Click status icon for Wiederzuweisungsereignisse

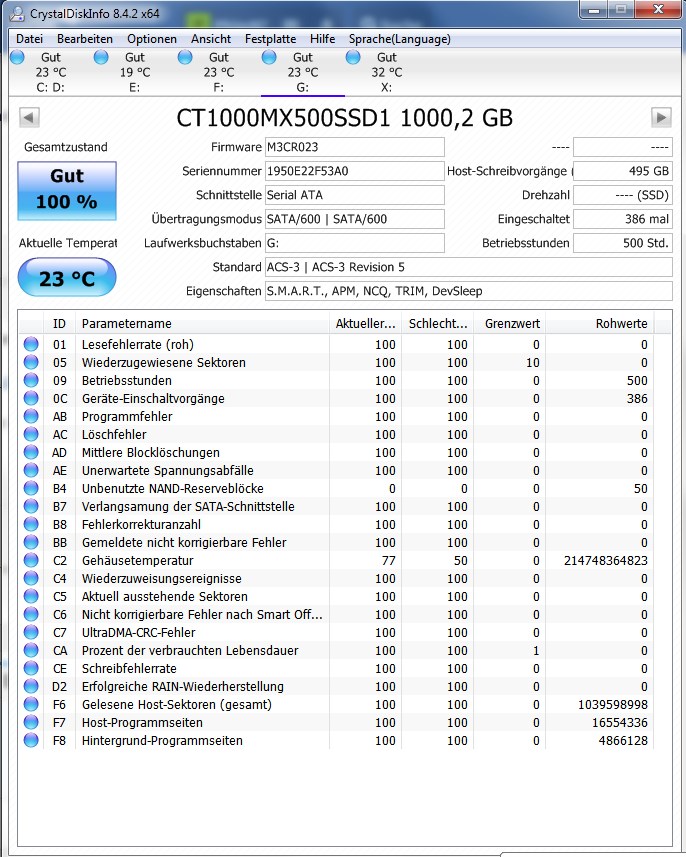[x=31, y=579]
